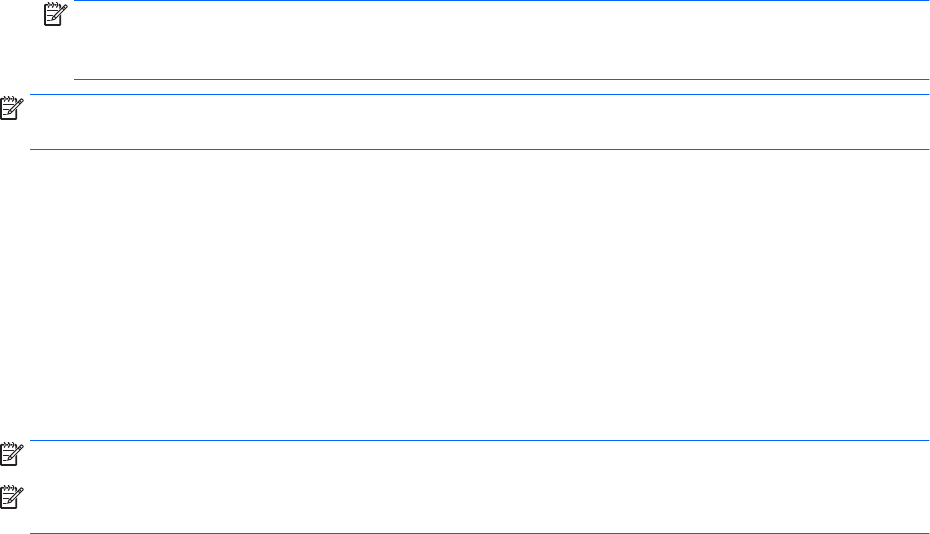Screen dimensions: 930x534
Task: Click the left end of the indented note's bottom line
Action: pyautogui.click(x=78, y=80)
